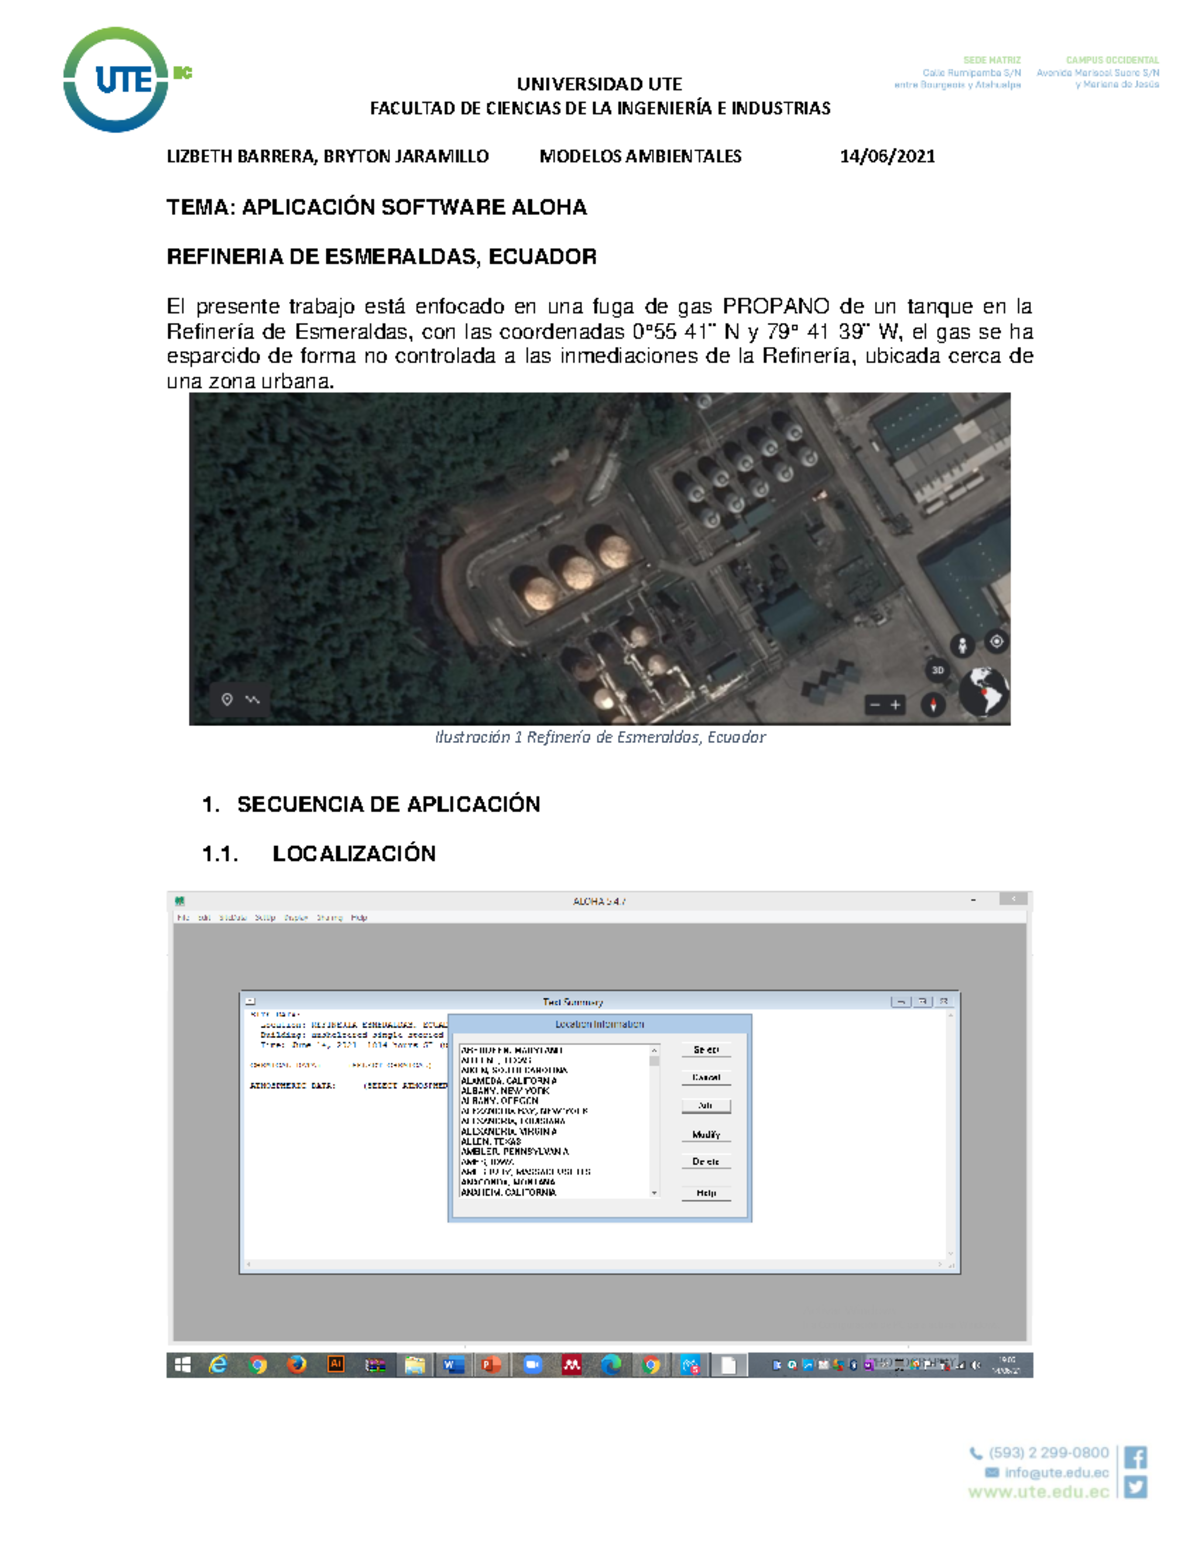Image resolution: width=1200 pixels, height=1553 pixels.
Task: Select ALBANY, NEW YORK in location list
Action: 505,1091
